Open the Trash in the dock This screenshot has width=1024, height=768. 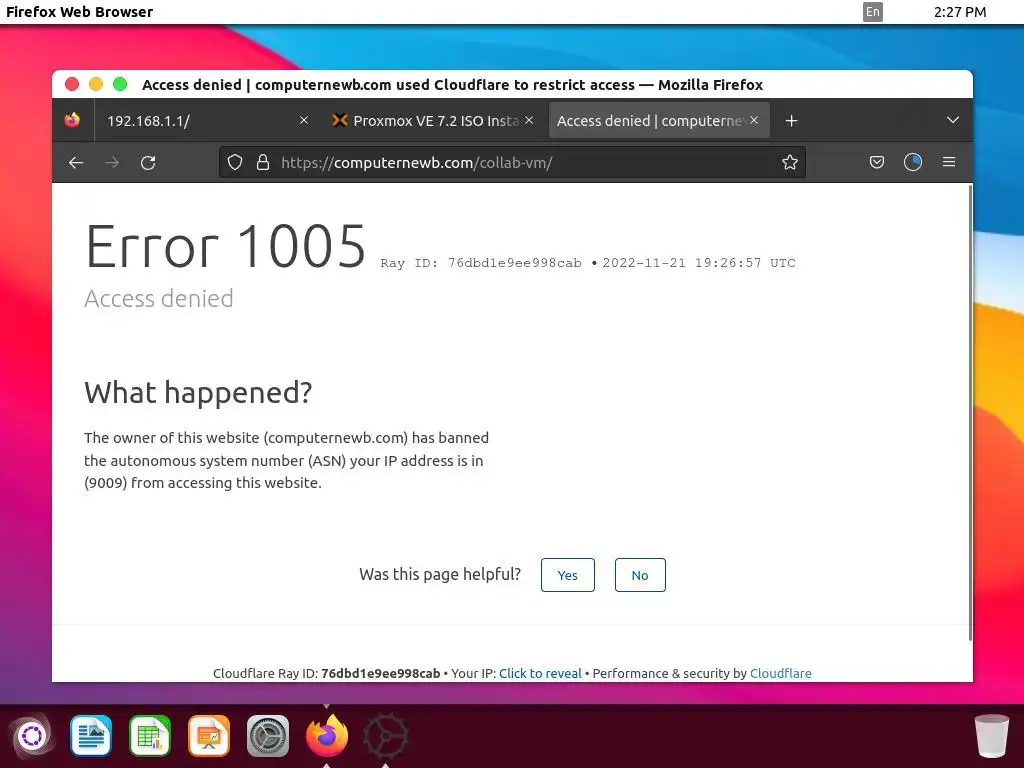[991, 737]
